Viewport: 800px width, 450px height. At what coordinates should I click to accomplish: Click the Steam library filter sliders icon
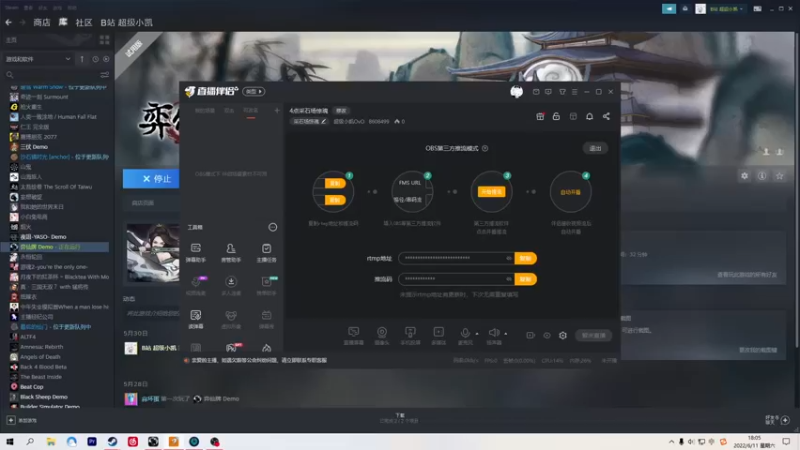pyautogui.click(x=105, y=74)
